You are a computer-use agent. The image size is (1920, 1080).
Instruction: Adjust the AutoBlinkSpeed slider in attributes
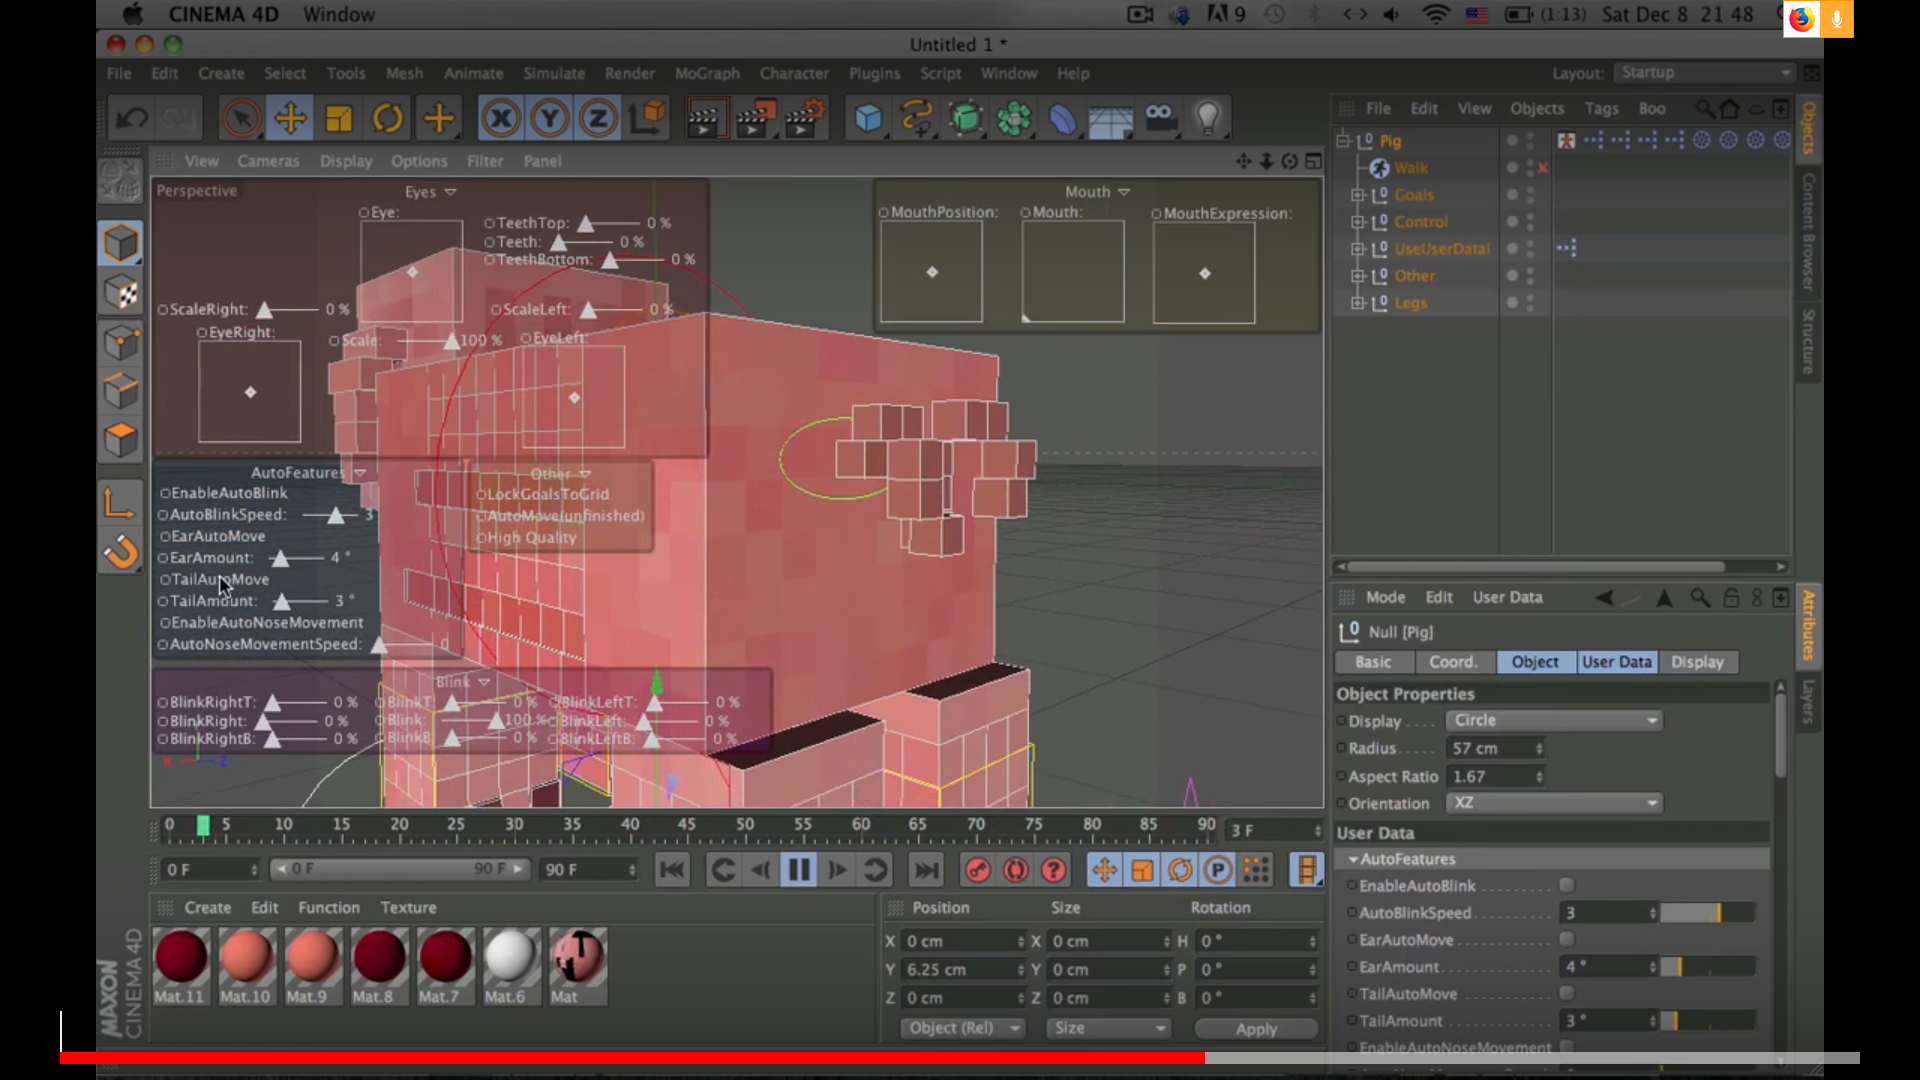point(1707,913)
